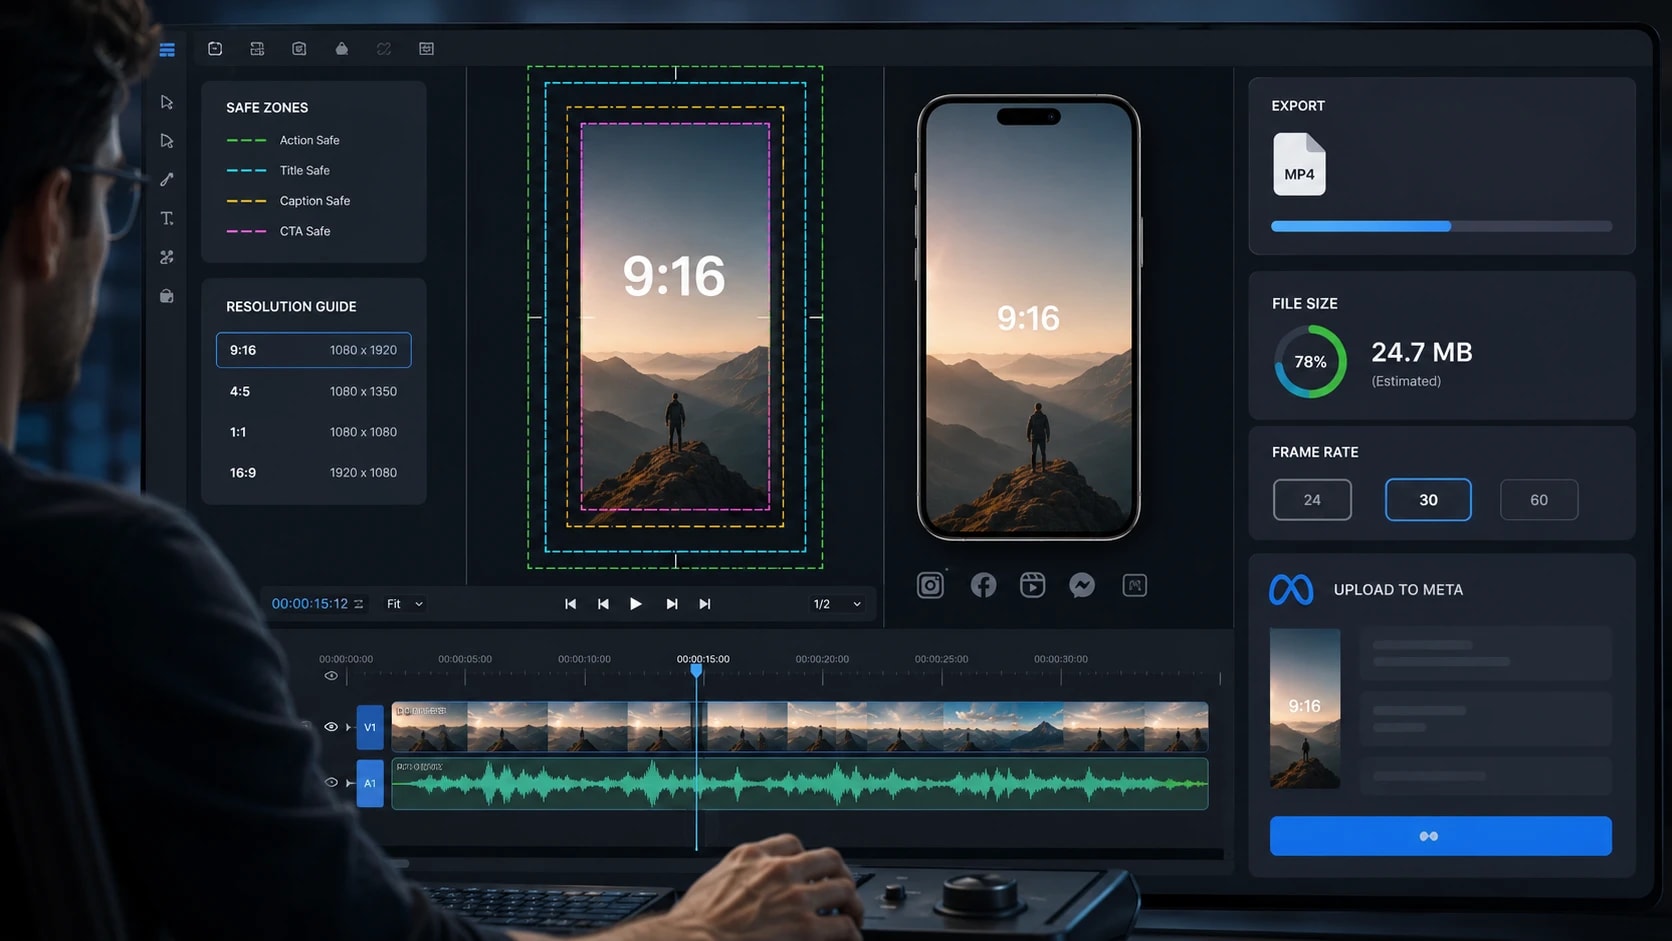The image size is (1672, 941).
Task: Click the 78% file size ring
Action: 1310,361
